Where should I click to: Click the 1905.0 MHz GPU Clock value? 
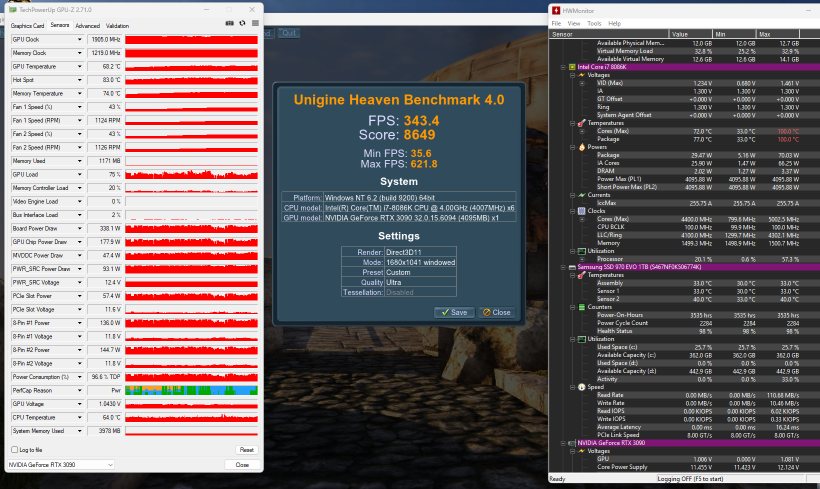[105, 40]
